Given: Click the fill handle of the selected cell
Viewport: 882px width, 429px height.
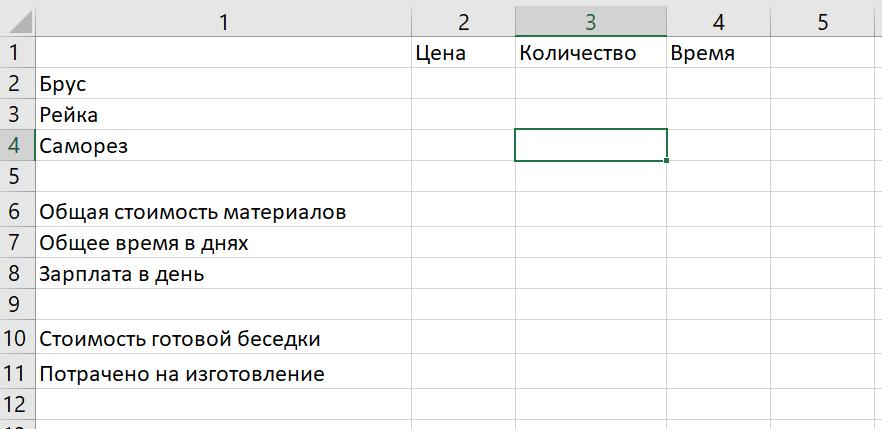Looking at the screenshot, I should [x=666, y=160].
